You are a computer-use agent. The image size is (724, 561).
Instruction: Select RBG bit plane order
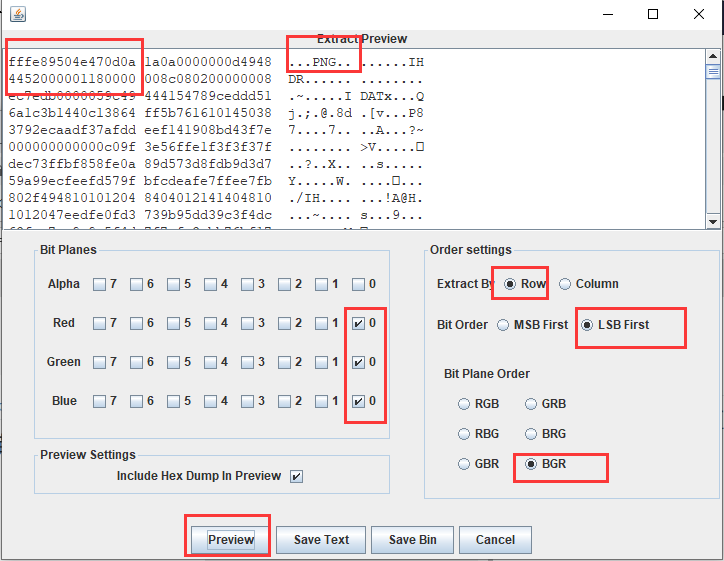(464, 434)
